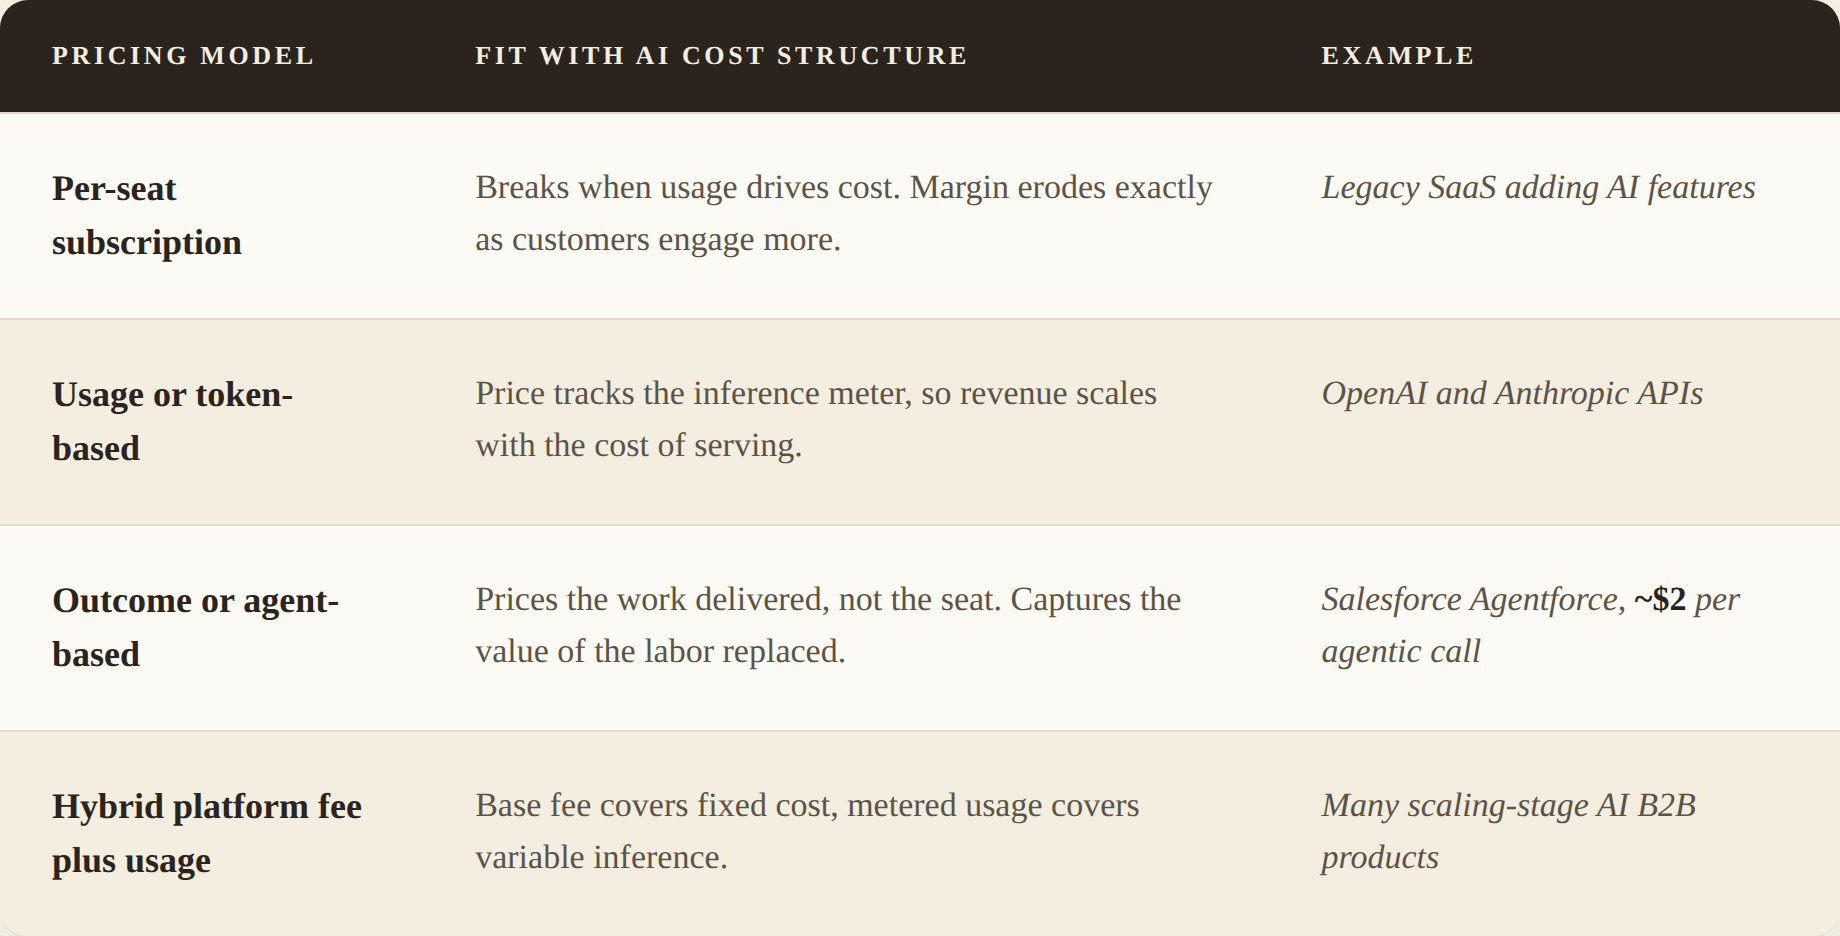Click the PRICING MODEL column header

(183, 56)
